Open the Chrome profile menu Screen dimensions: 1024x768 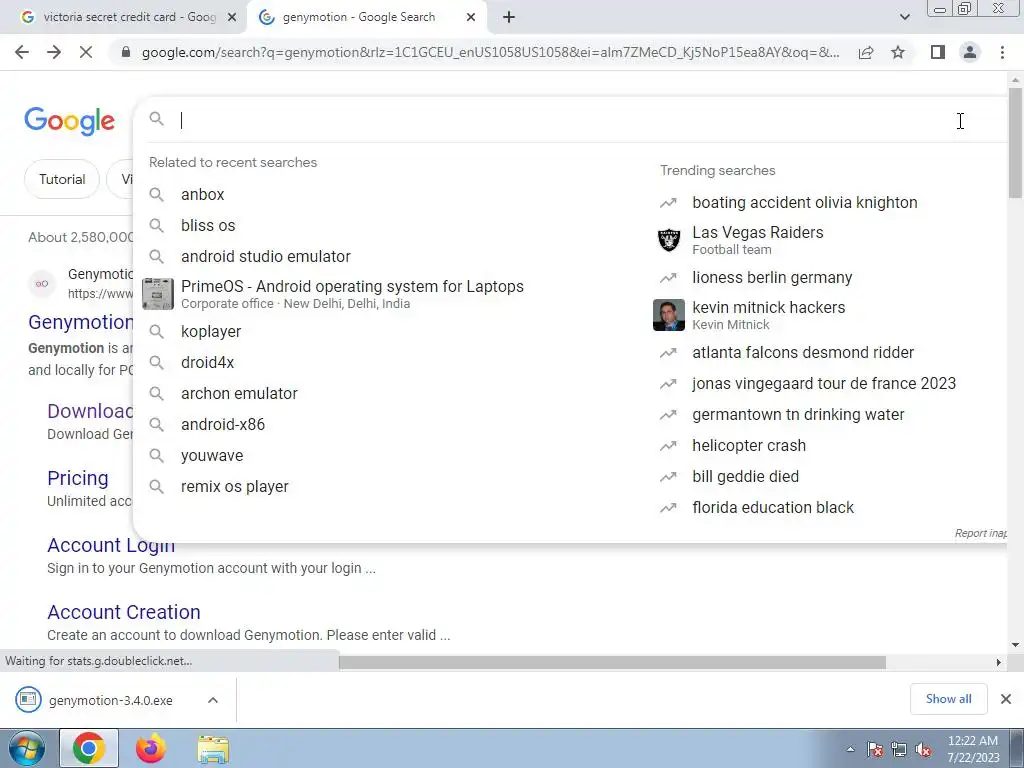coord(970,52)
